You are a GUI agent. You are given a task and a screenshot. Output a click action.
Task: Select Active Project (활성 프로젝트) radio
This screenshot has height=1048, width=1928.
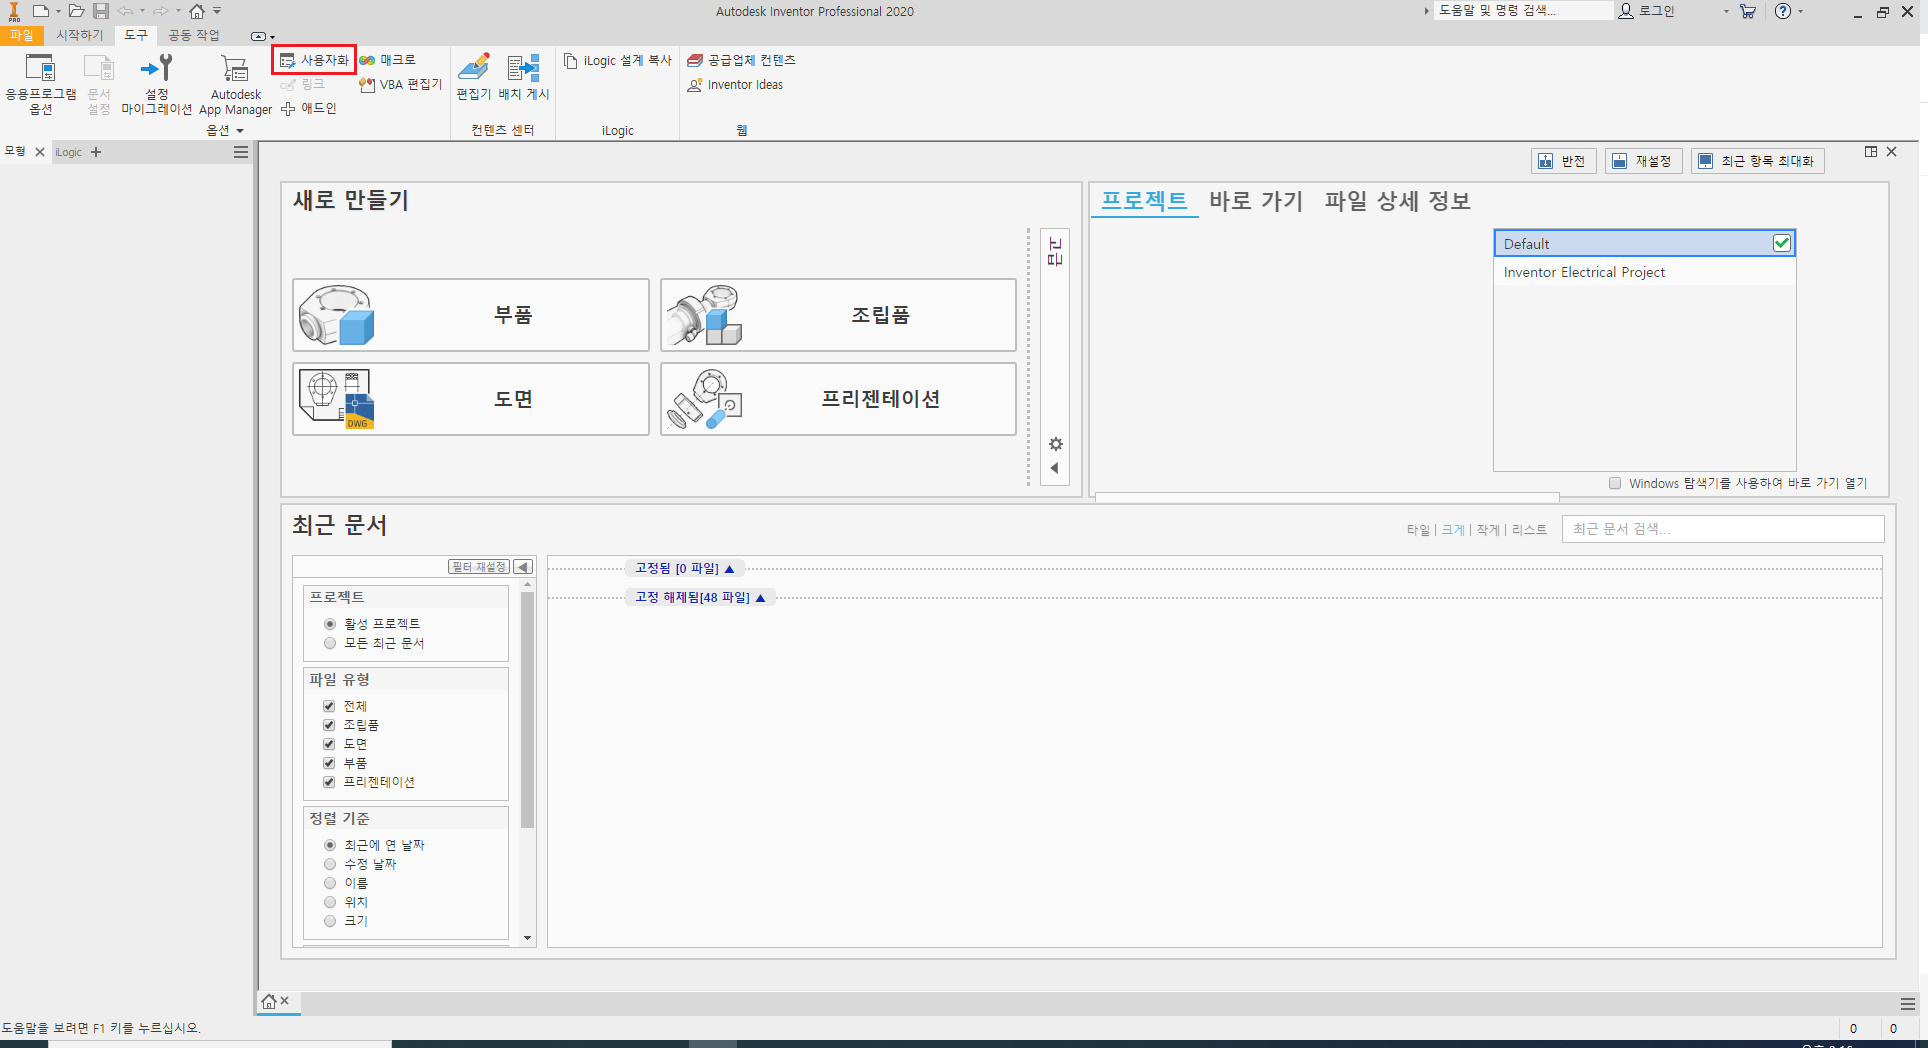(x=330, y=624)
